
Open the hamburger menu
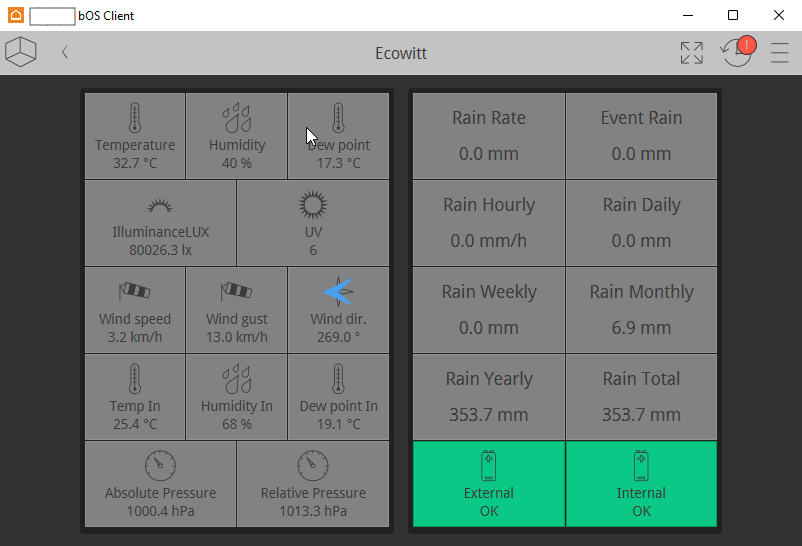tap(780, 53)
